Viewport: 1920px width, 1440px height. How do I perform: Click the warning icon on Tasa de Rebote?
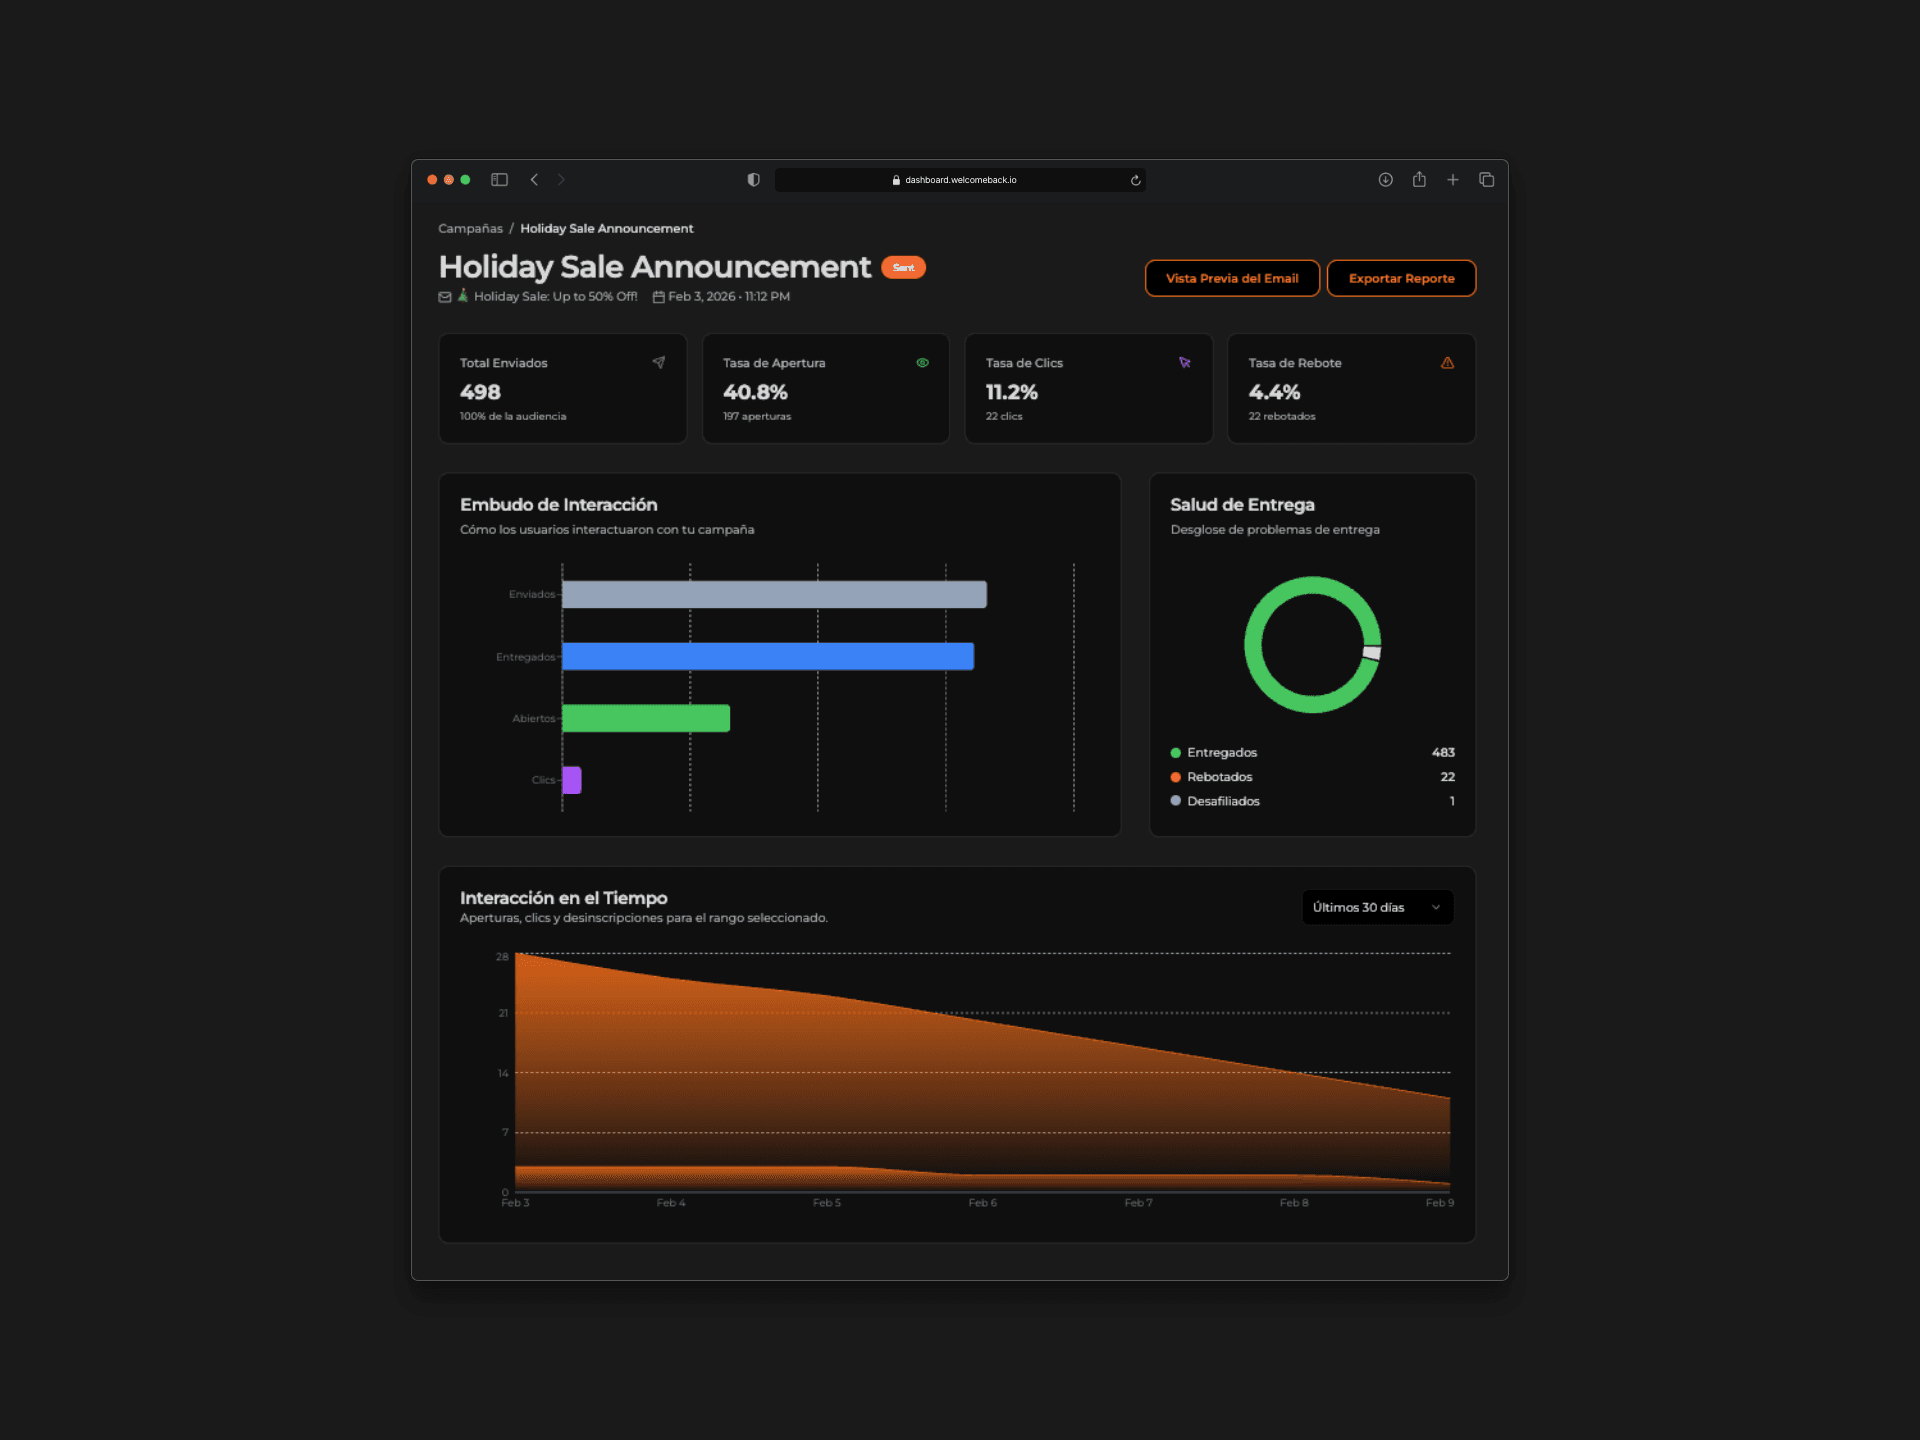tap(1447, 363)
